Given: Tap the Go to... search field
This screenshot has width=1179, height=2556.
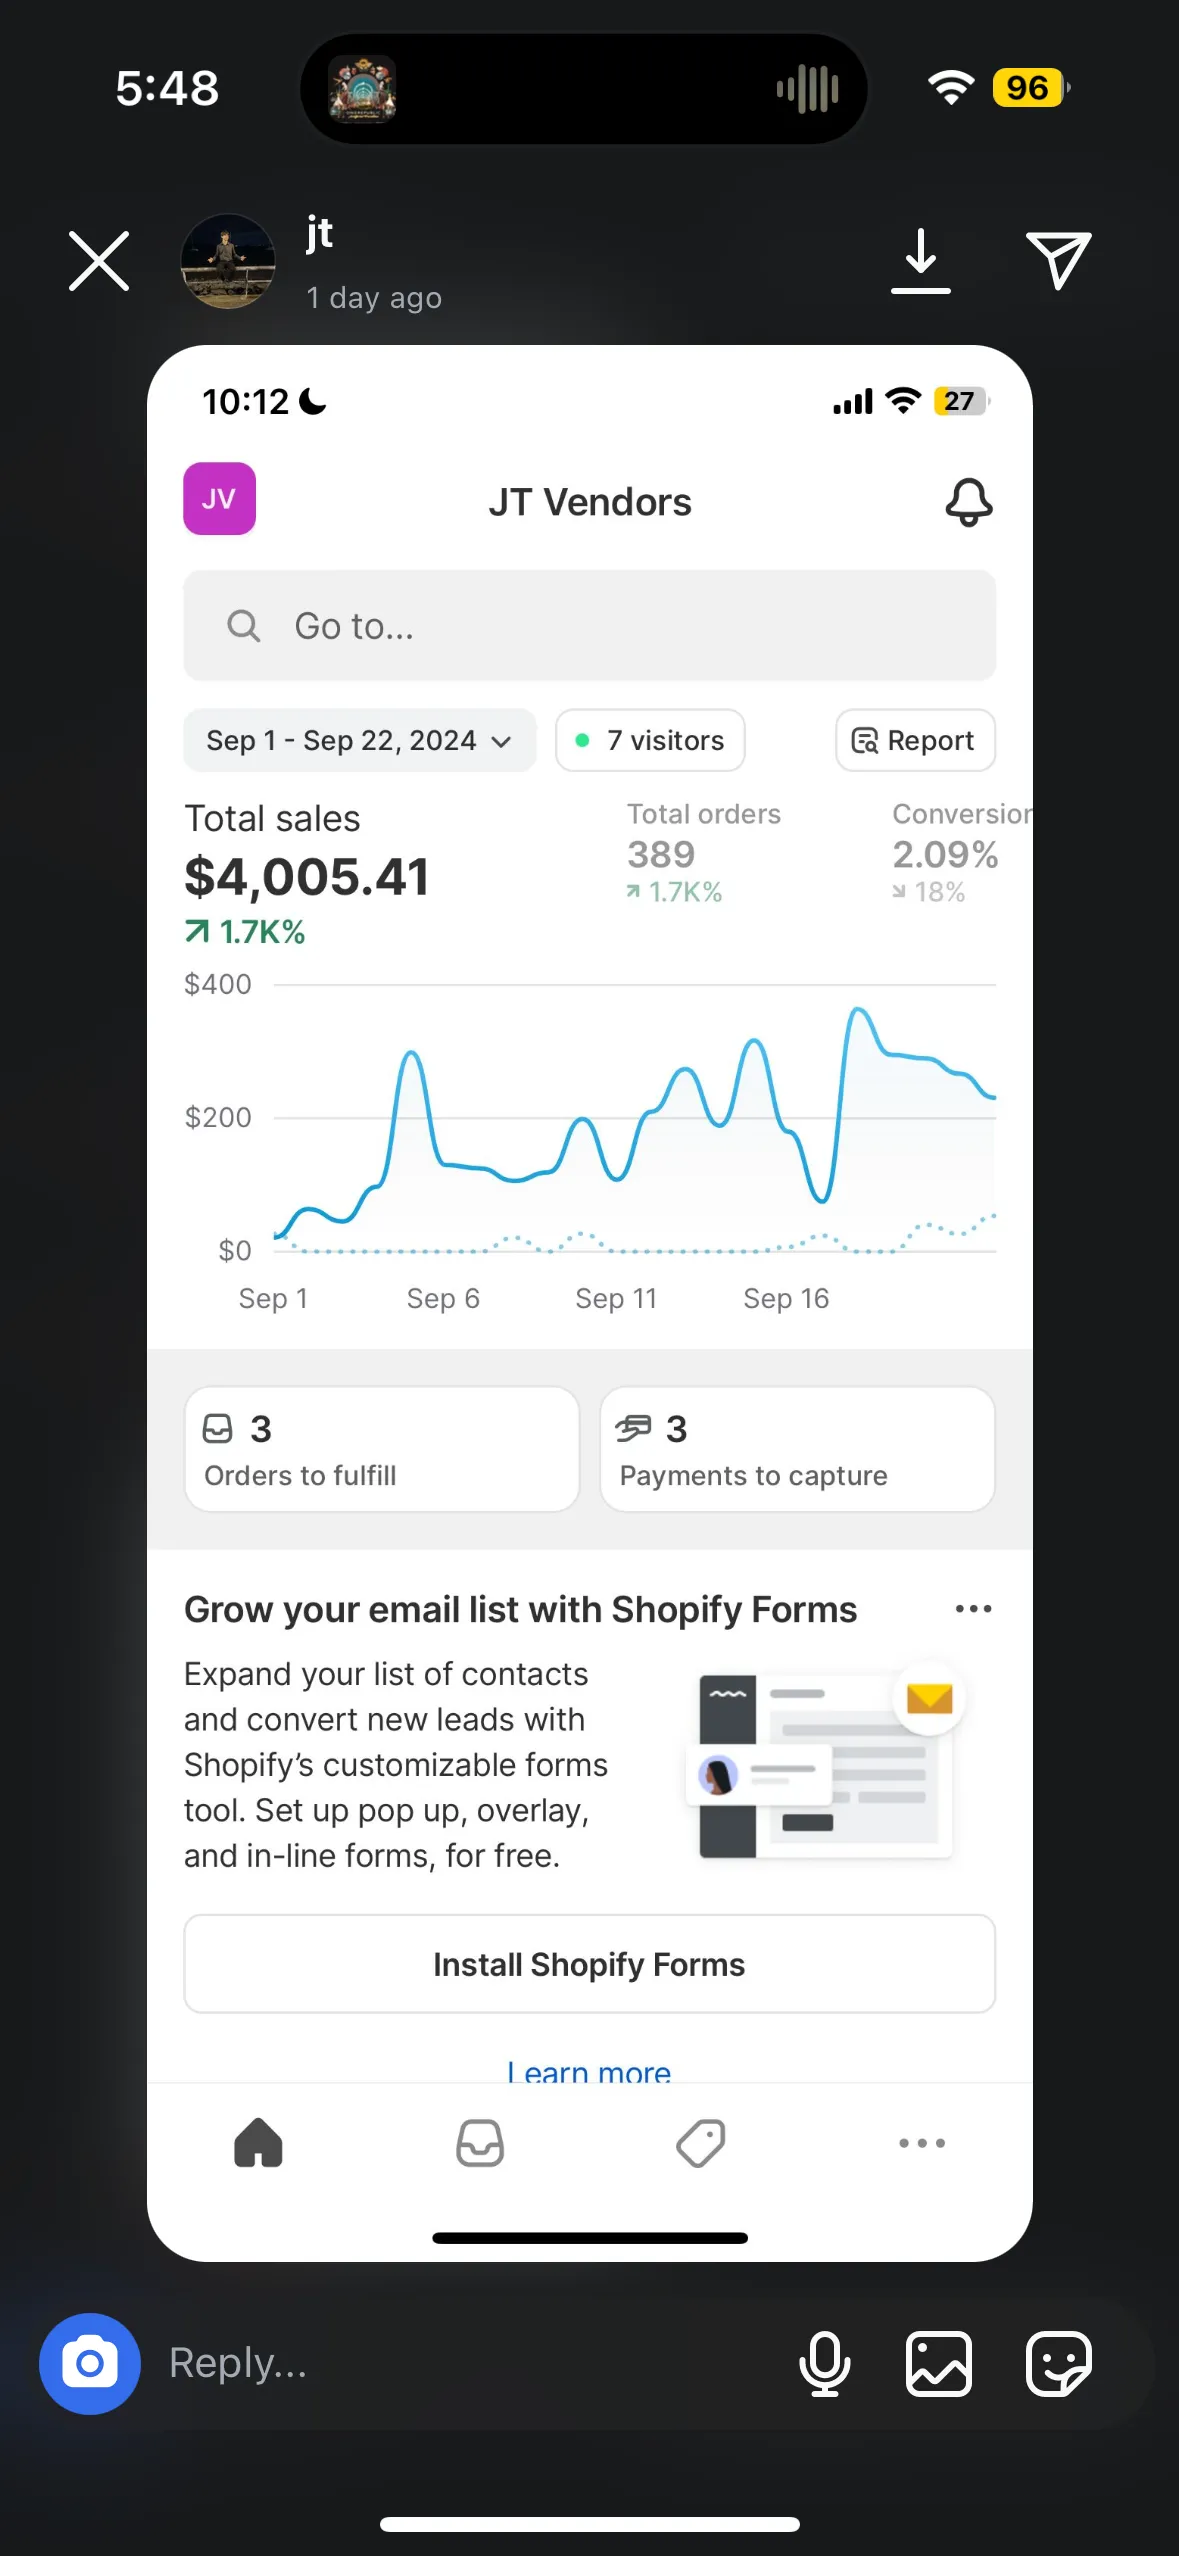Looking at the screenshot, I should point(589,626).
